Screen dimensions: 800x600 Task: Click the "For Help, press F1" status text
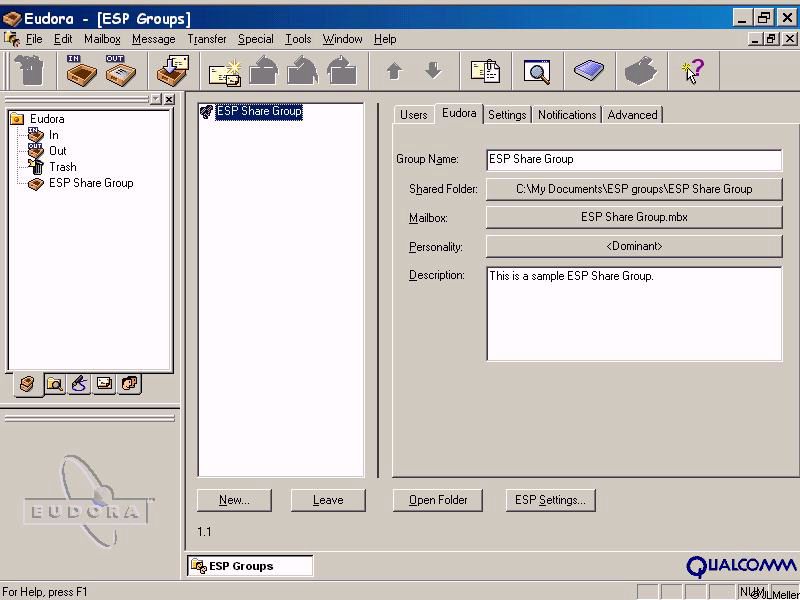pyautogui.click(x=45, y=592)
